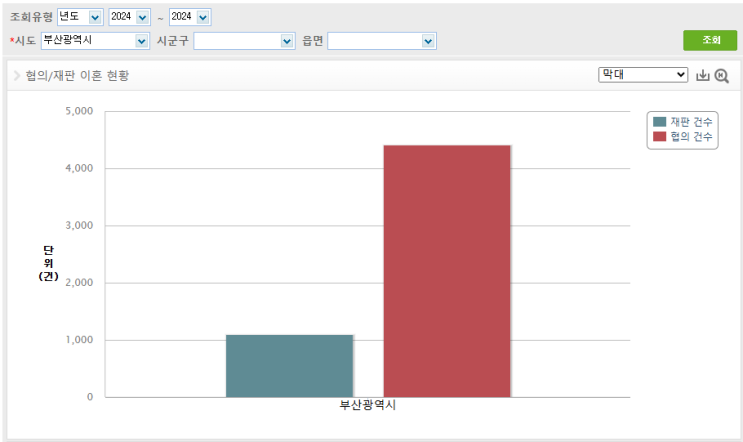Screen dimensions: 743x442
Task: Select the red 협의 건수 bar
Action: pos(447,271)
